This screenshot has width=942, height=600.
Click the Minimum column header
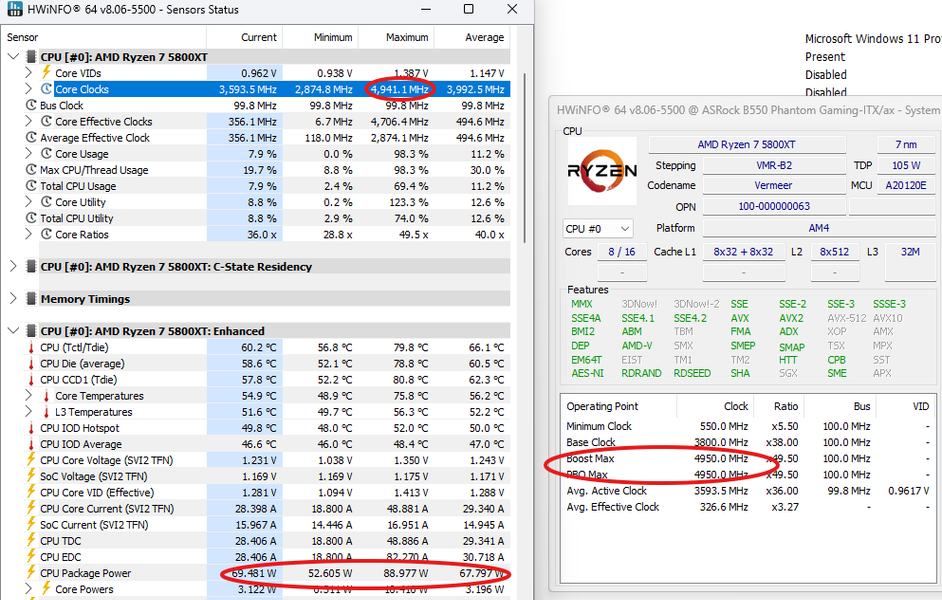point(320,37)
